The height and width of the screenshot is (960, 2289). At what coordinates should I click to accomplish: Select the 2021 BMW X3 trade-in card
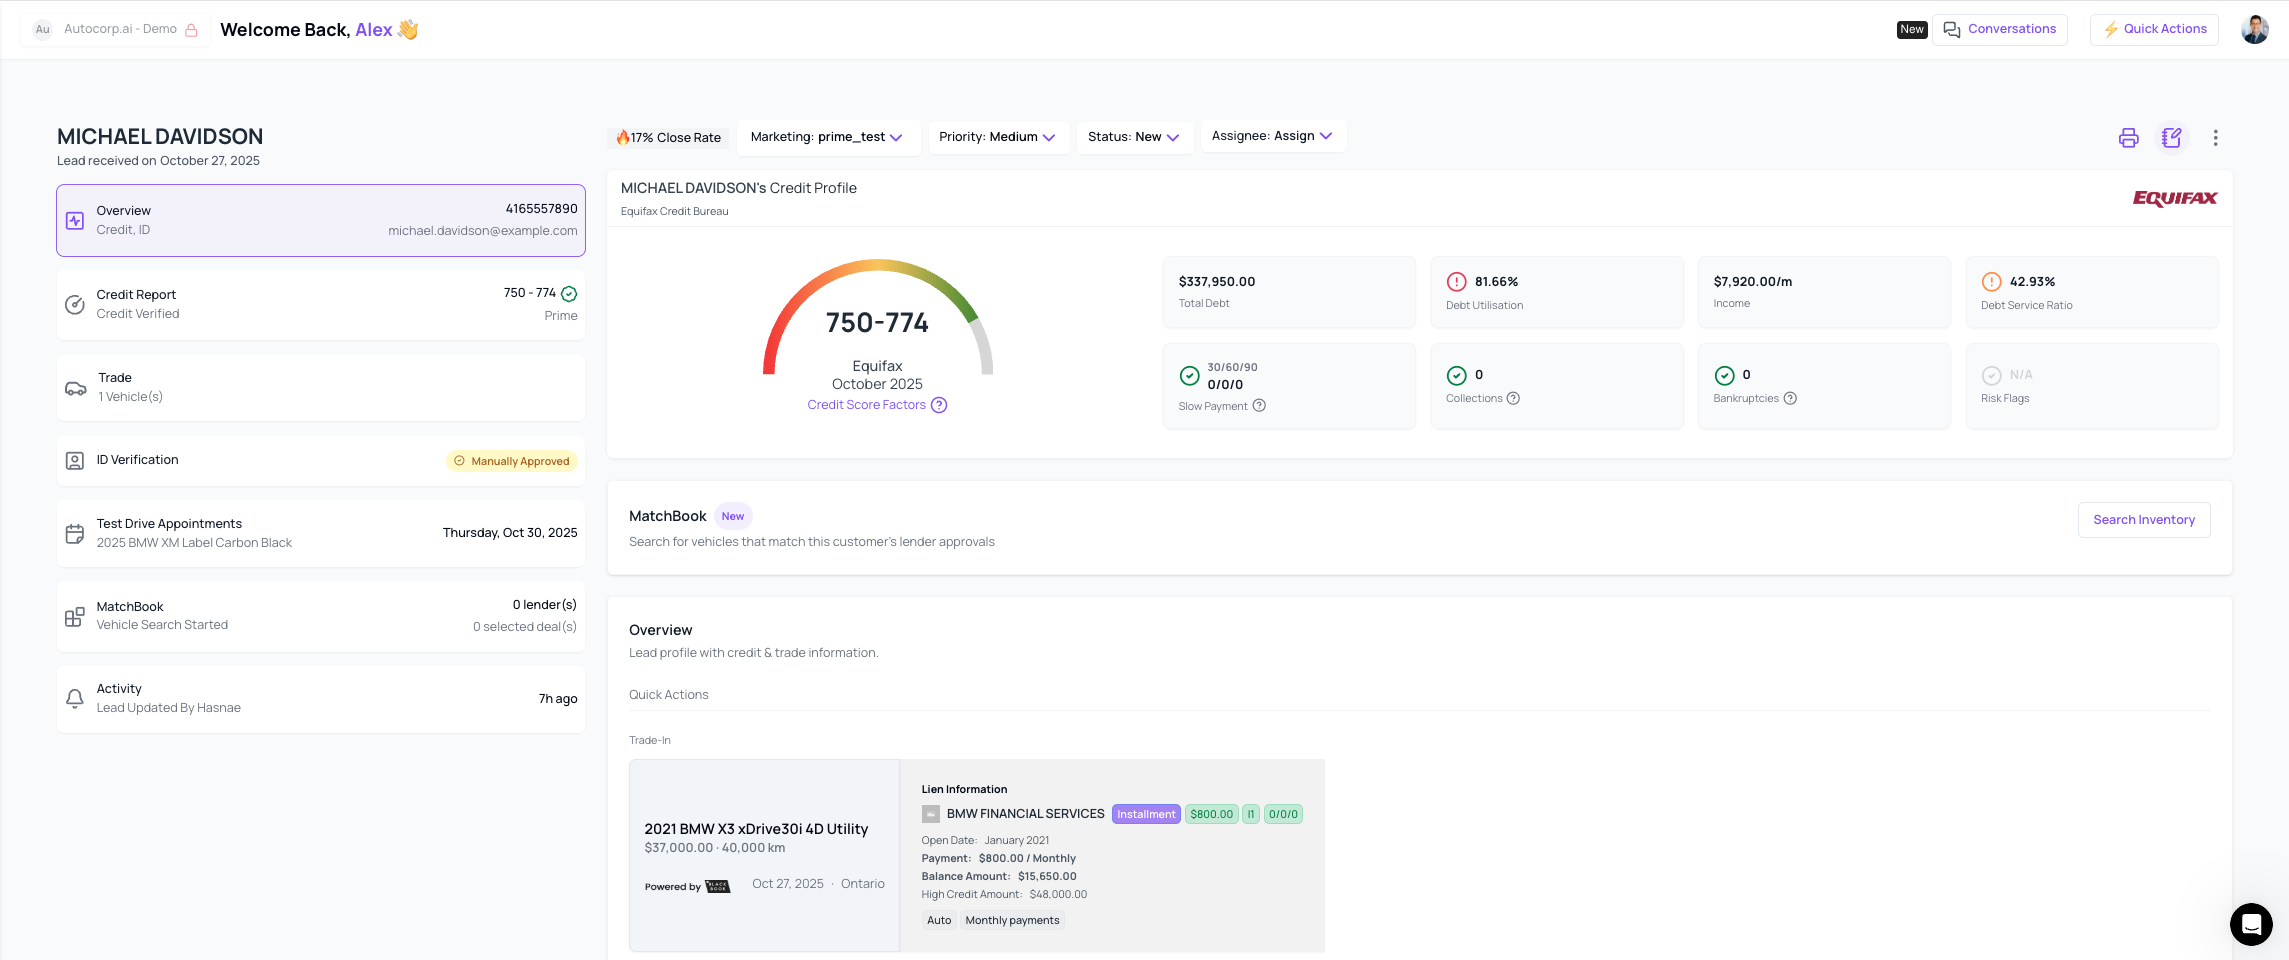[x=764, y=855]
